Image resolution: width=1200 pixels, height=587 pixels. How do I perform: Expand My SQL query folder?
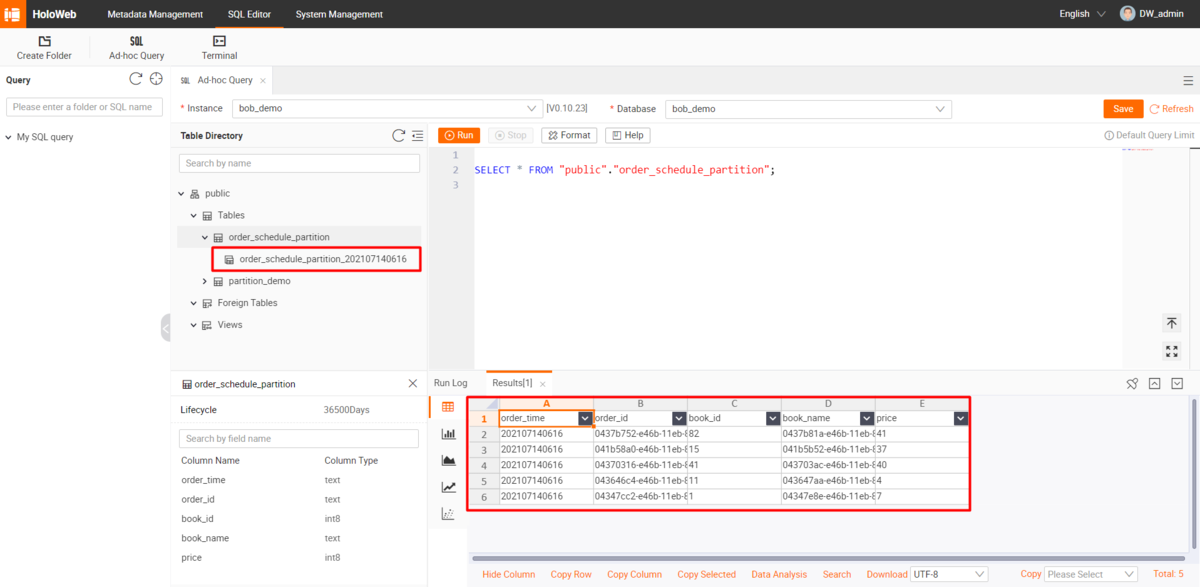pyautogui.click(x=9, y=137)
